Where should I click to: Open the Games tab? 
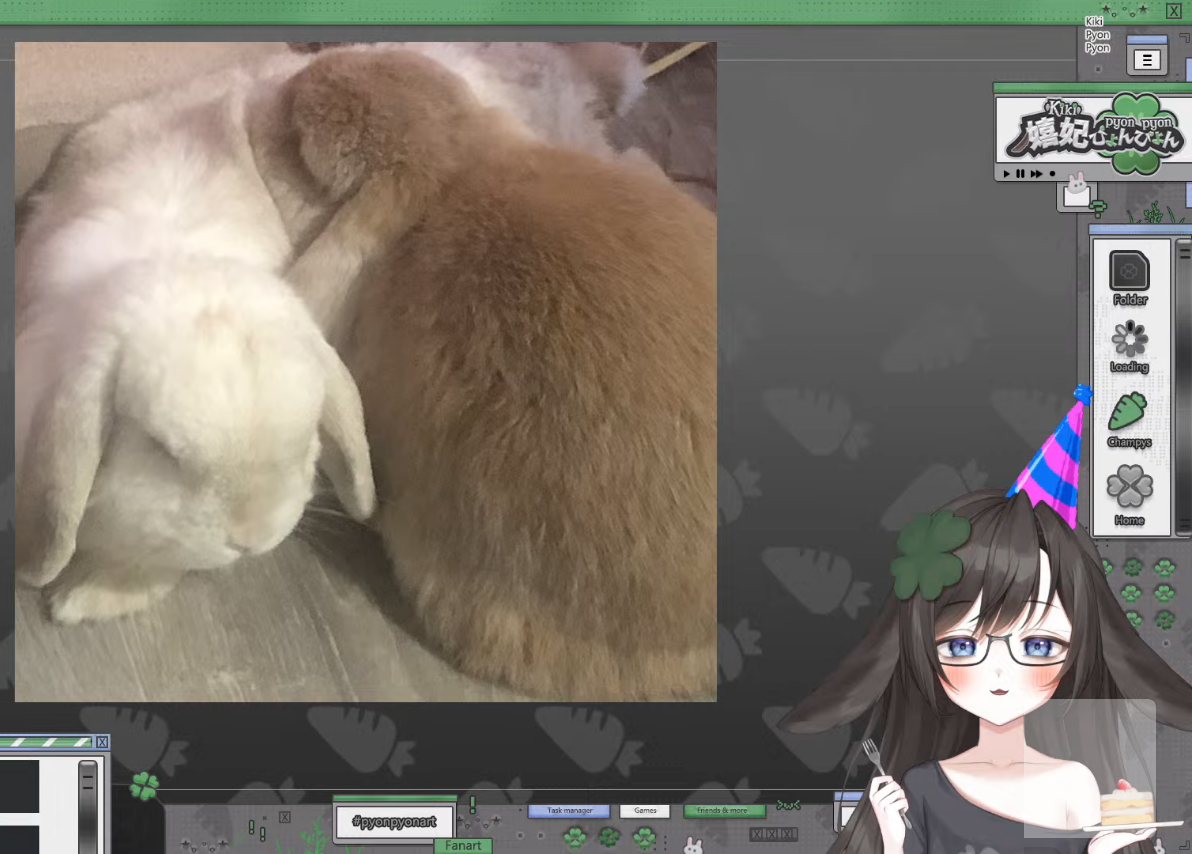pos(645,811)
